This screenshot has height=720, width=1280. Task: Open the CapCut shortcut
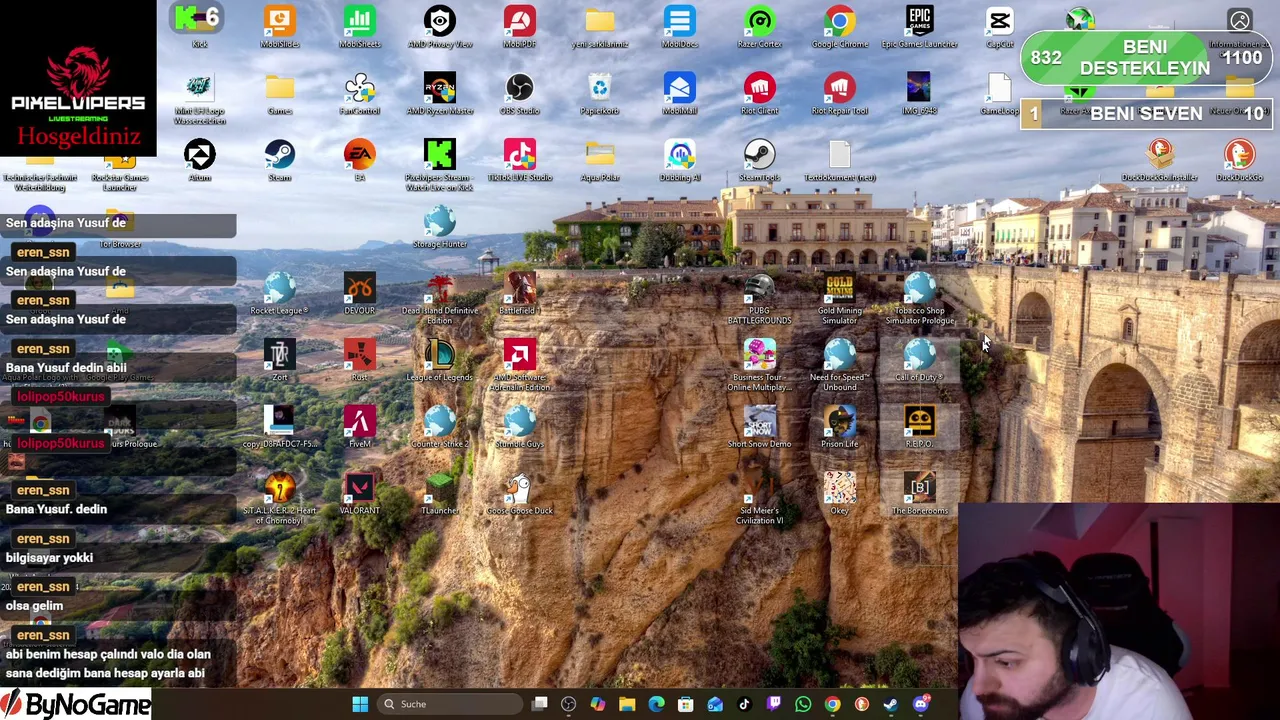click(999, 27)
